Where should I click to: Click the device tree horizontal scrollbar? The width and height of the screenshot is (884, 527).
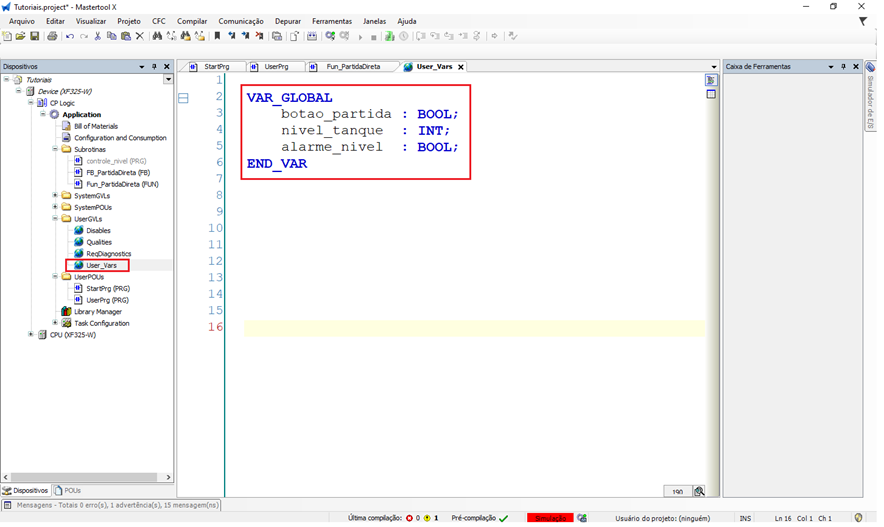click(87, 478)
